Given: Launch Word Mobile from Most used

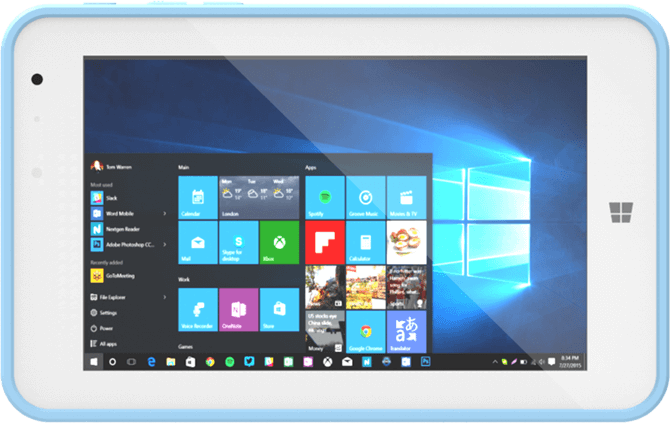Looking at the screenshot, I should (112, 213).
